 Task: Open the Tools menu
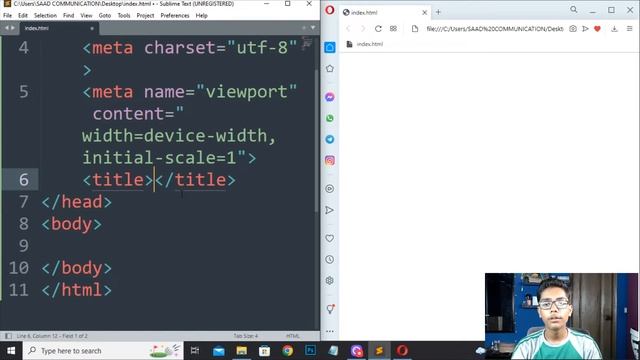[x=124, y=16]
